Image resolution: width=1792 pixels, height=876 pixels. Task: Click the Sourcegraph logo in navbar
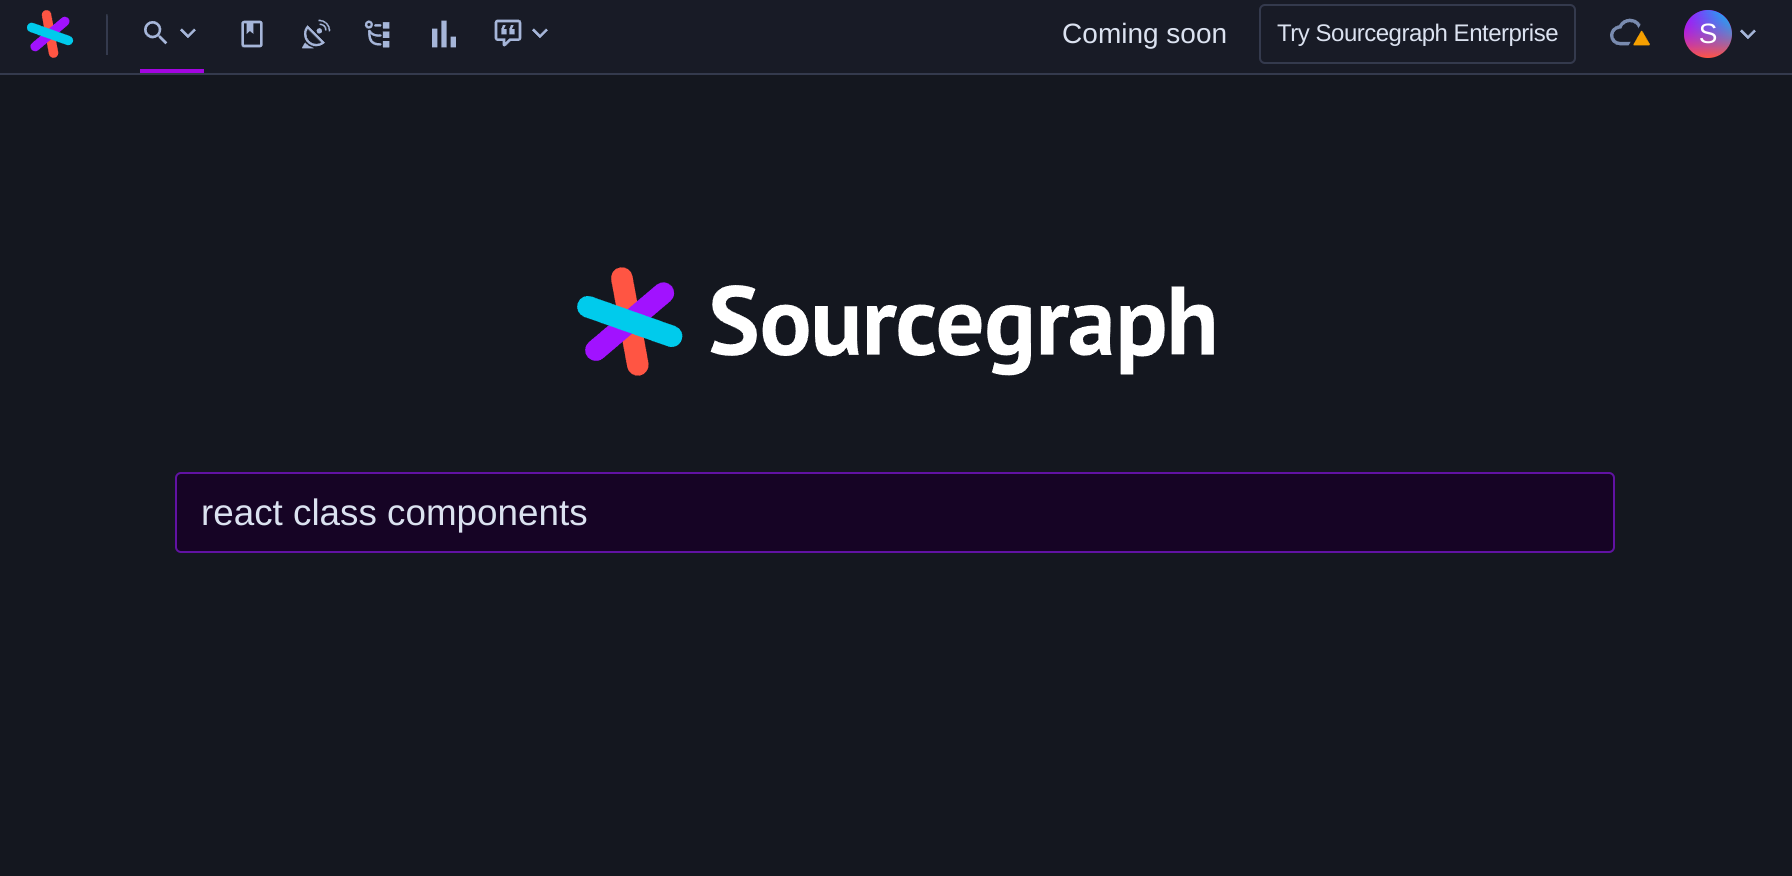coord(50,34)
